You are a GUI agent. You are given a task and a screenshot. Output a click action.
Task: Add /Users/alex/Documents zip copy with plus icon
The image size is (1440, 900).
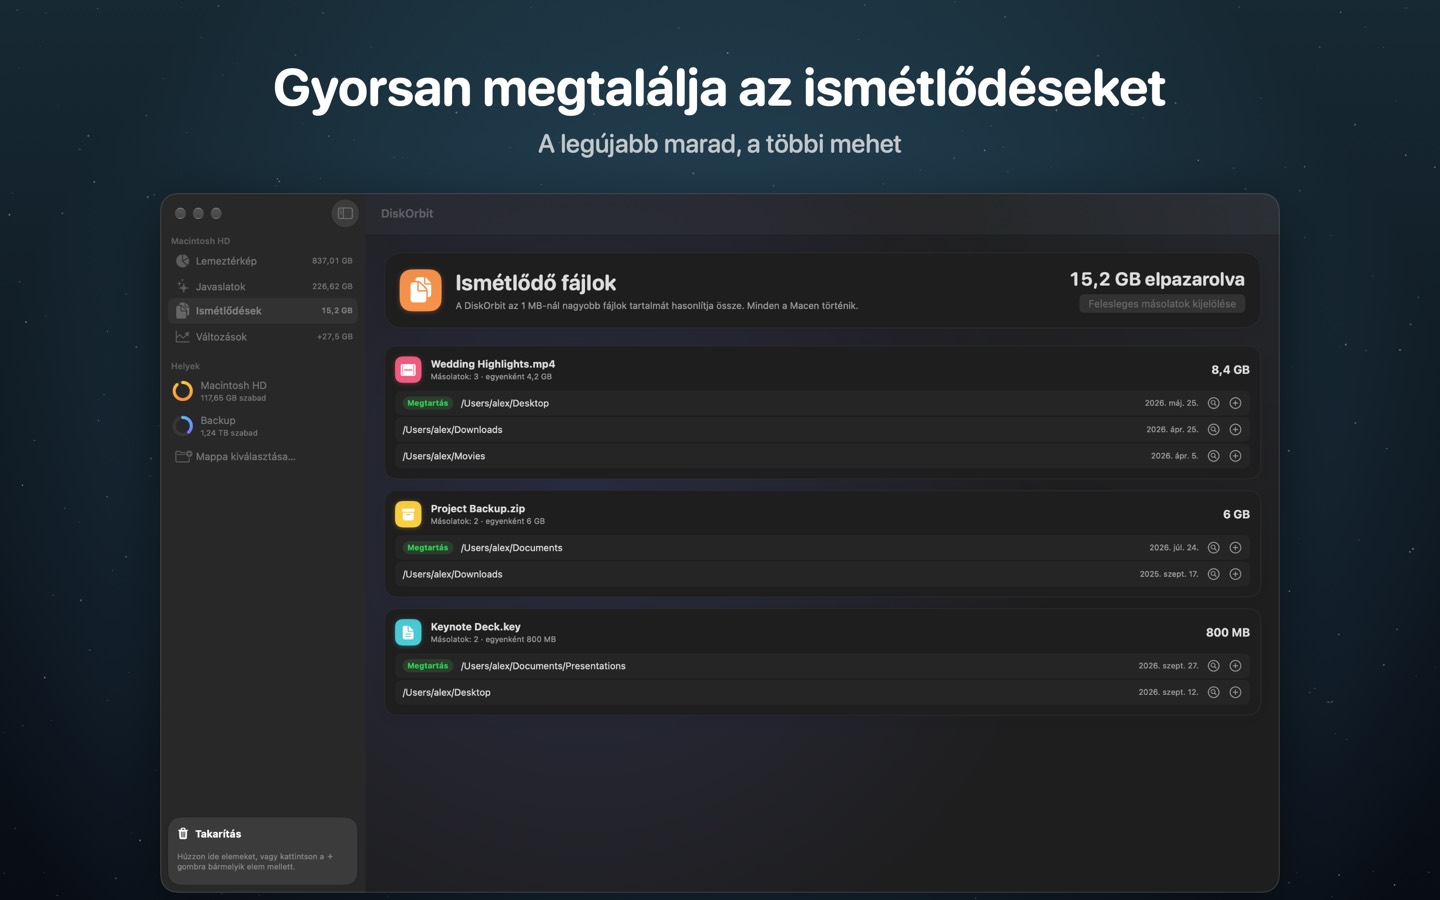pyautogui.click(x=1235, y=548)
